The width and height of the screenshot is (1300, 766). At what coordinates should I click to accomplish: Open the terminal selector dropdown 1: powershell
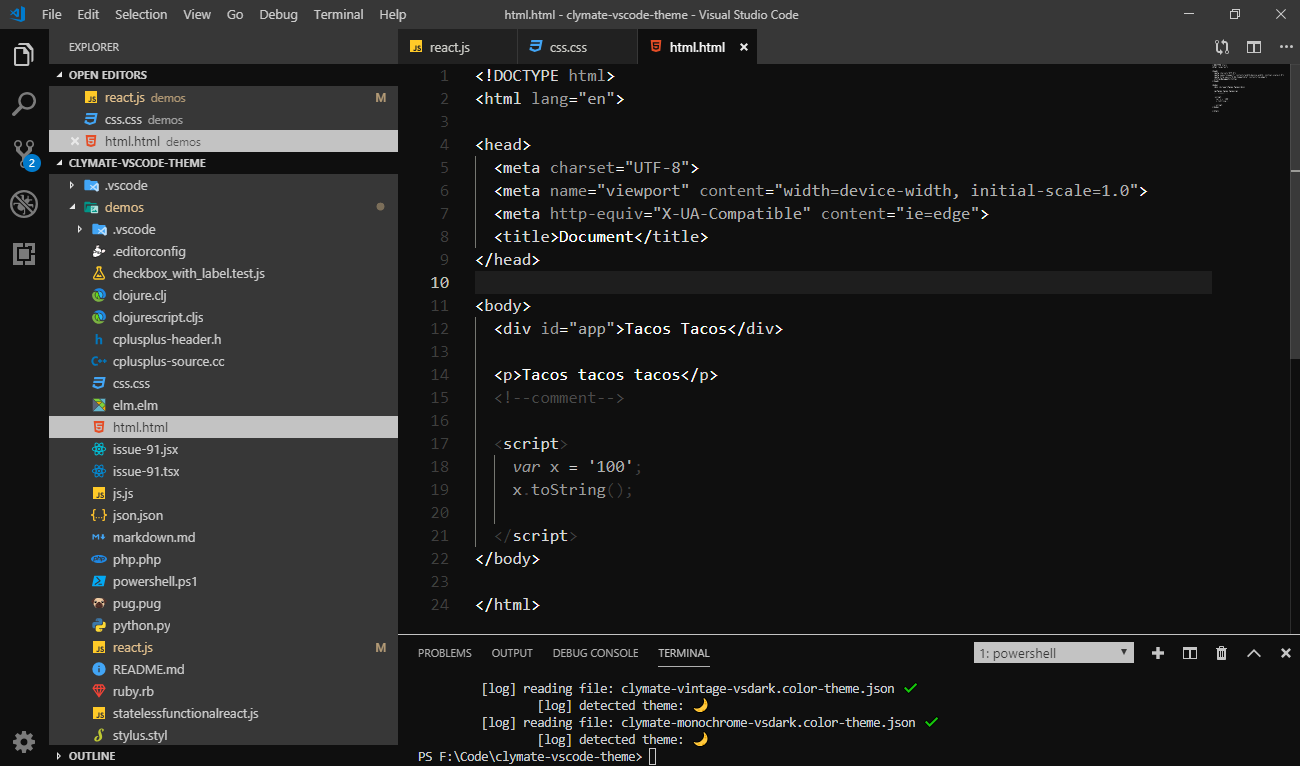(x=1054, y=653)
